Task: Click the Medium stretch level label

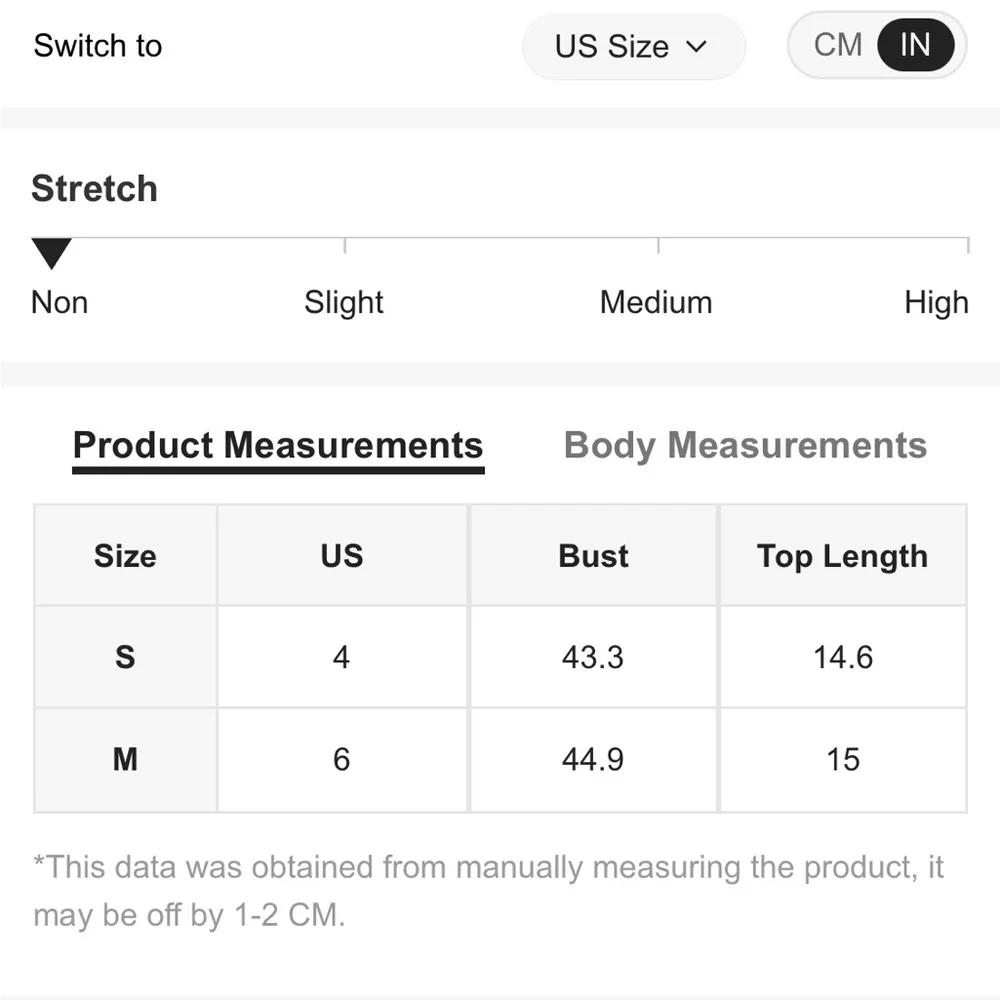Action: [656, 302]
